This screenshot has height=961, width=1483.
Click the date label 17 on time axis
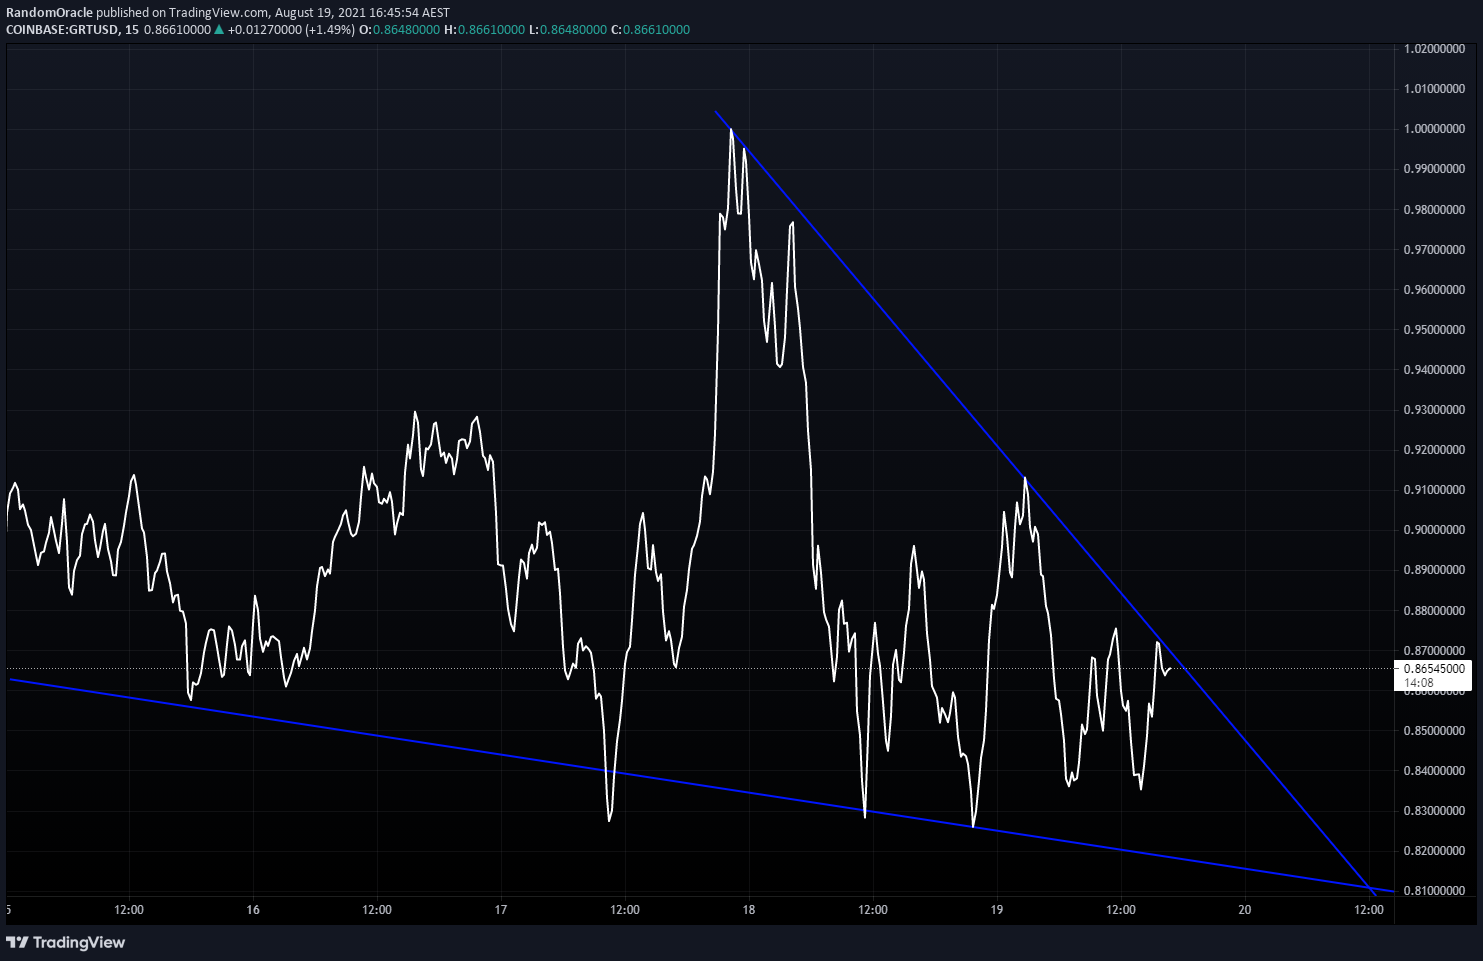click(501, 910)
